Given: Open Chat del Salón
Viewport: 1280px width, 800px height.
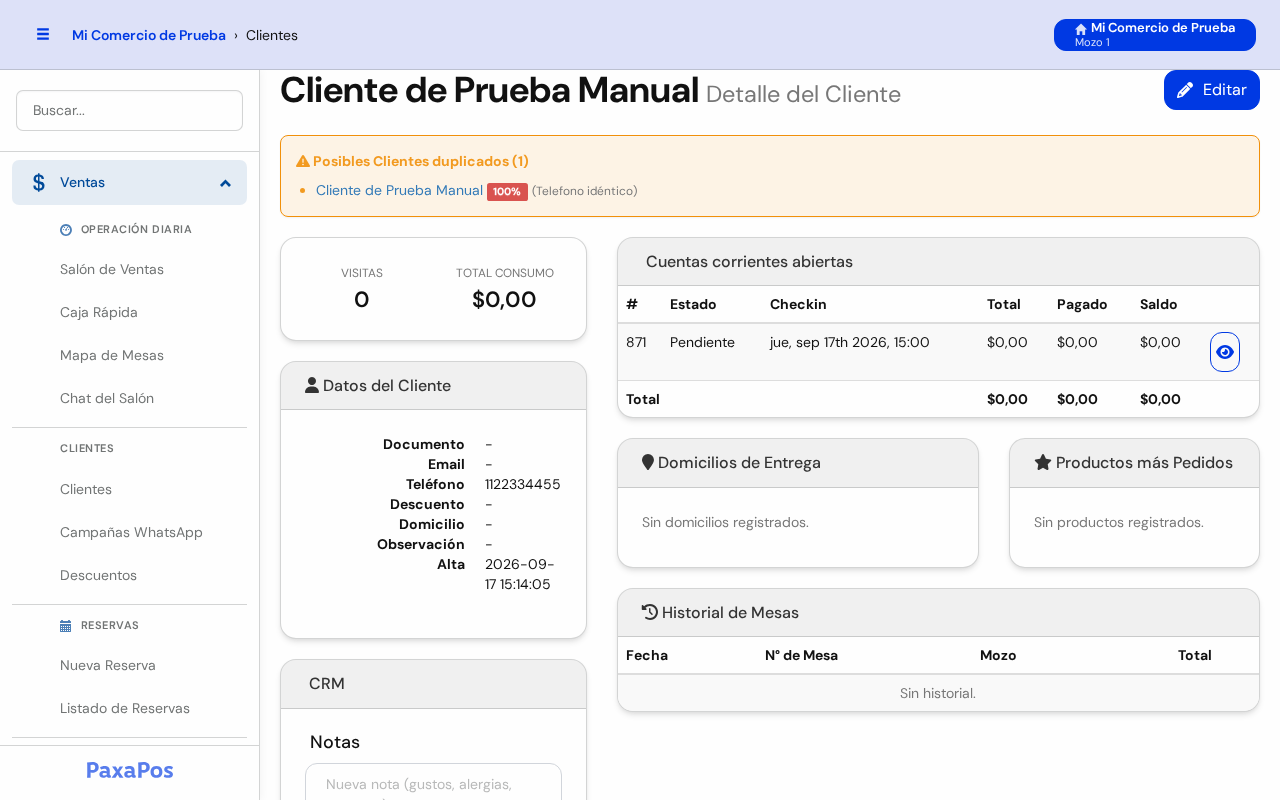Looking at the screenshot, I should (107, 398).
